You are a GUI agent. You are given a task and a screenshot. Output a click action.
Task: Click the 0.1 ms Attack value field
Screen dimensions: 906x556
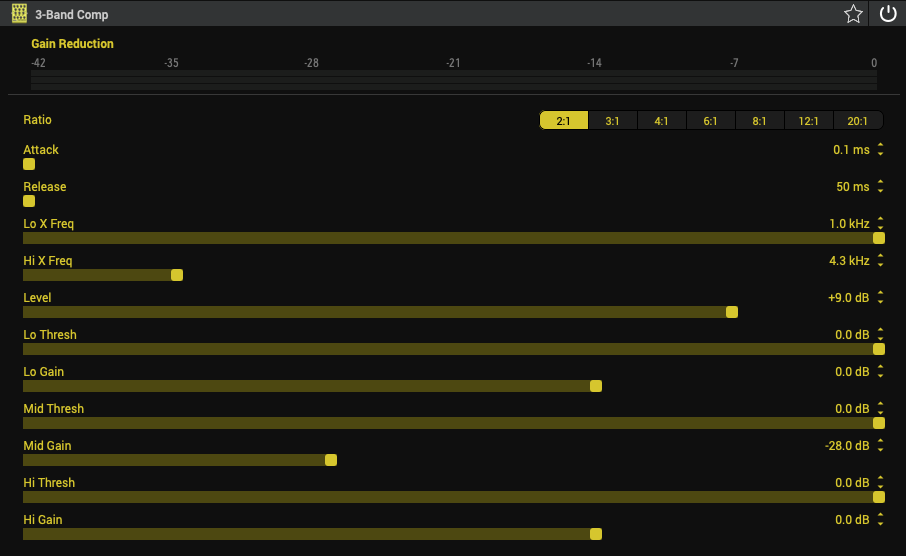click(x=850, y=150)
